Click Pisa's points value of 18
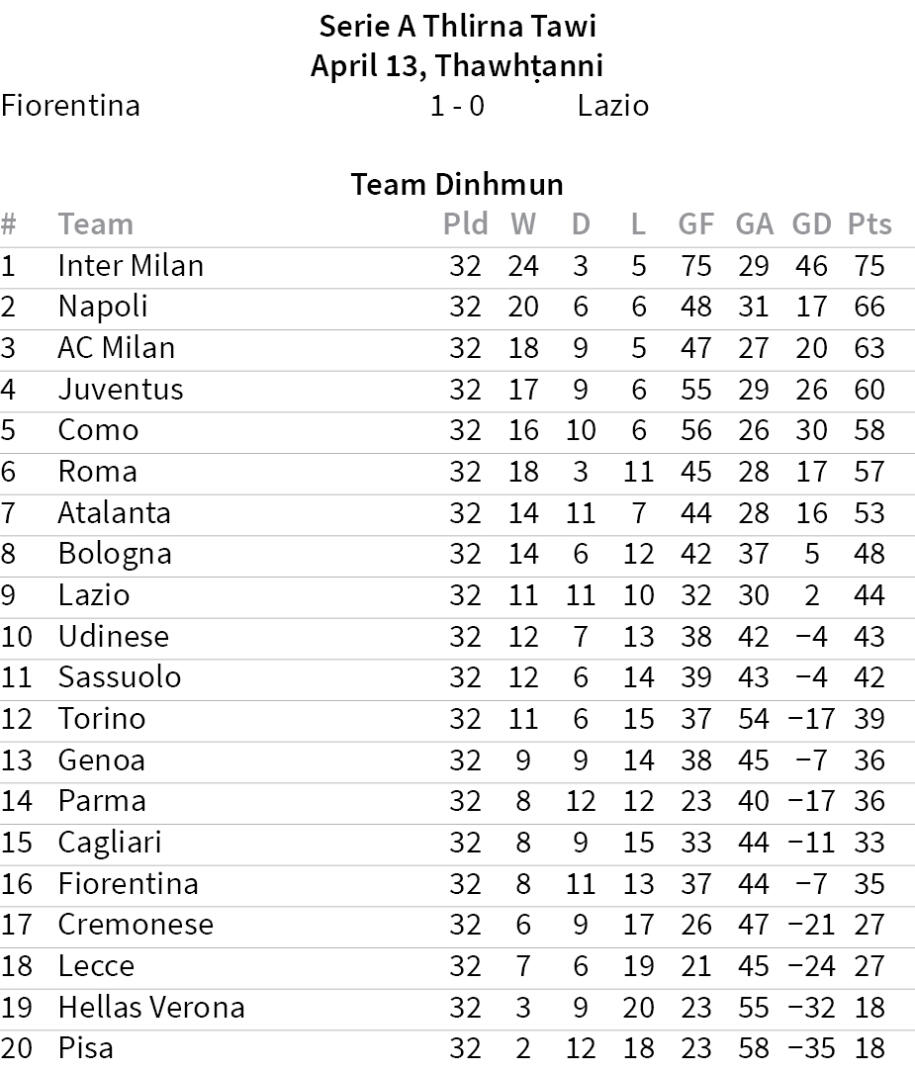The width and height of the screenshot is (915, 1072). [x=869, y=1049]
